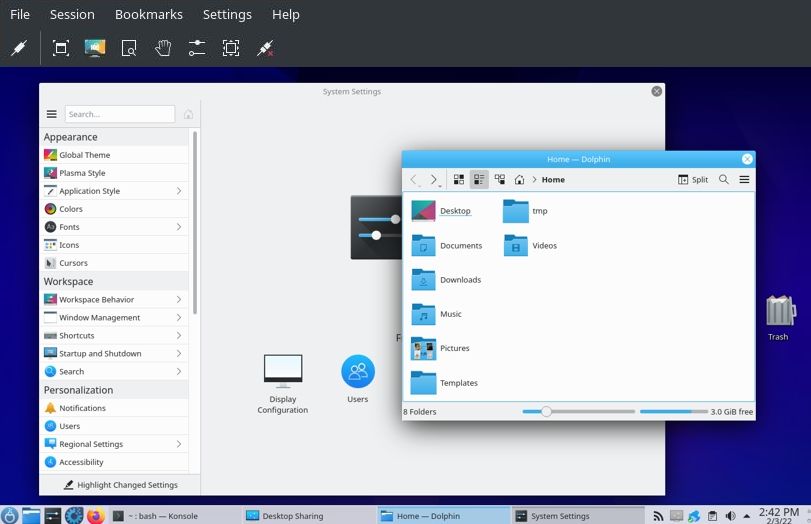Click the KRDC new connection plug icon
The width and height of the screenshot is (811, 524).
18,48
